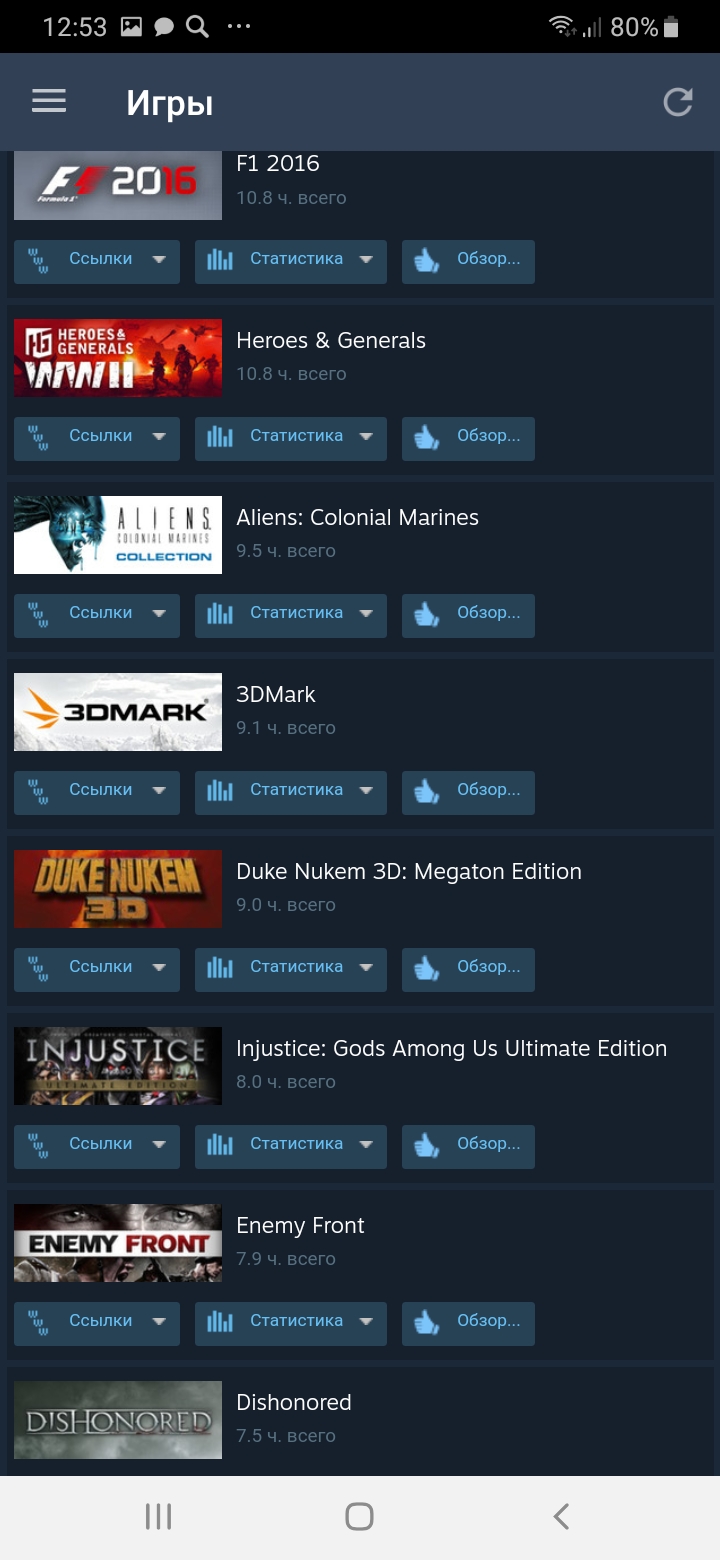Expand Ссылки dropdown for F1 2016
The width and height of the screenshot is (720, 1560).
[158, 260]
